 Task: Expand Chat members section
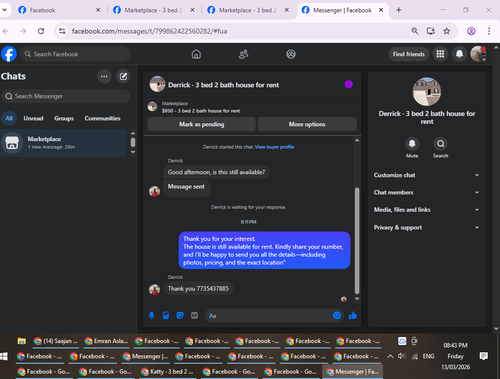point(426,192)
